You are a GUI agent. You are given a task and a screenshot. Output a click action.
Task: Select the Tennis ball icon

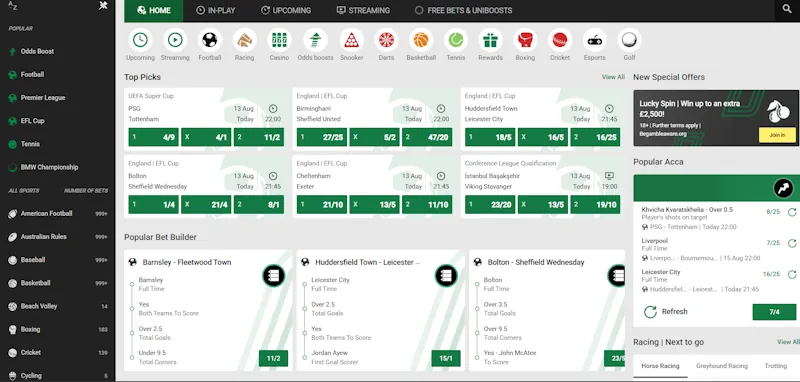coord(456,40)
